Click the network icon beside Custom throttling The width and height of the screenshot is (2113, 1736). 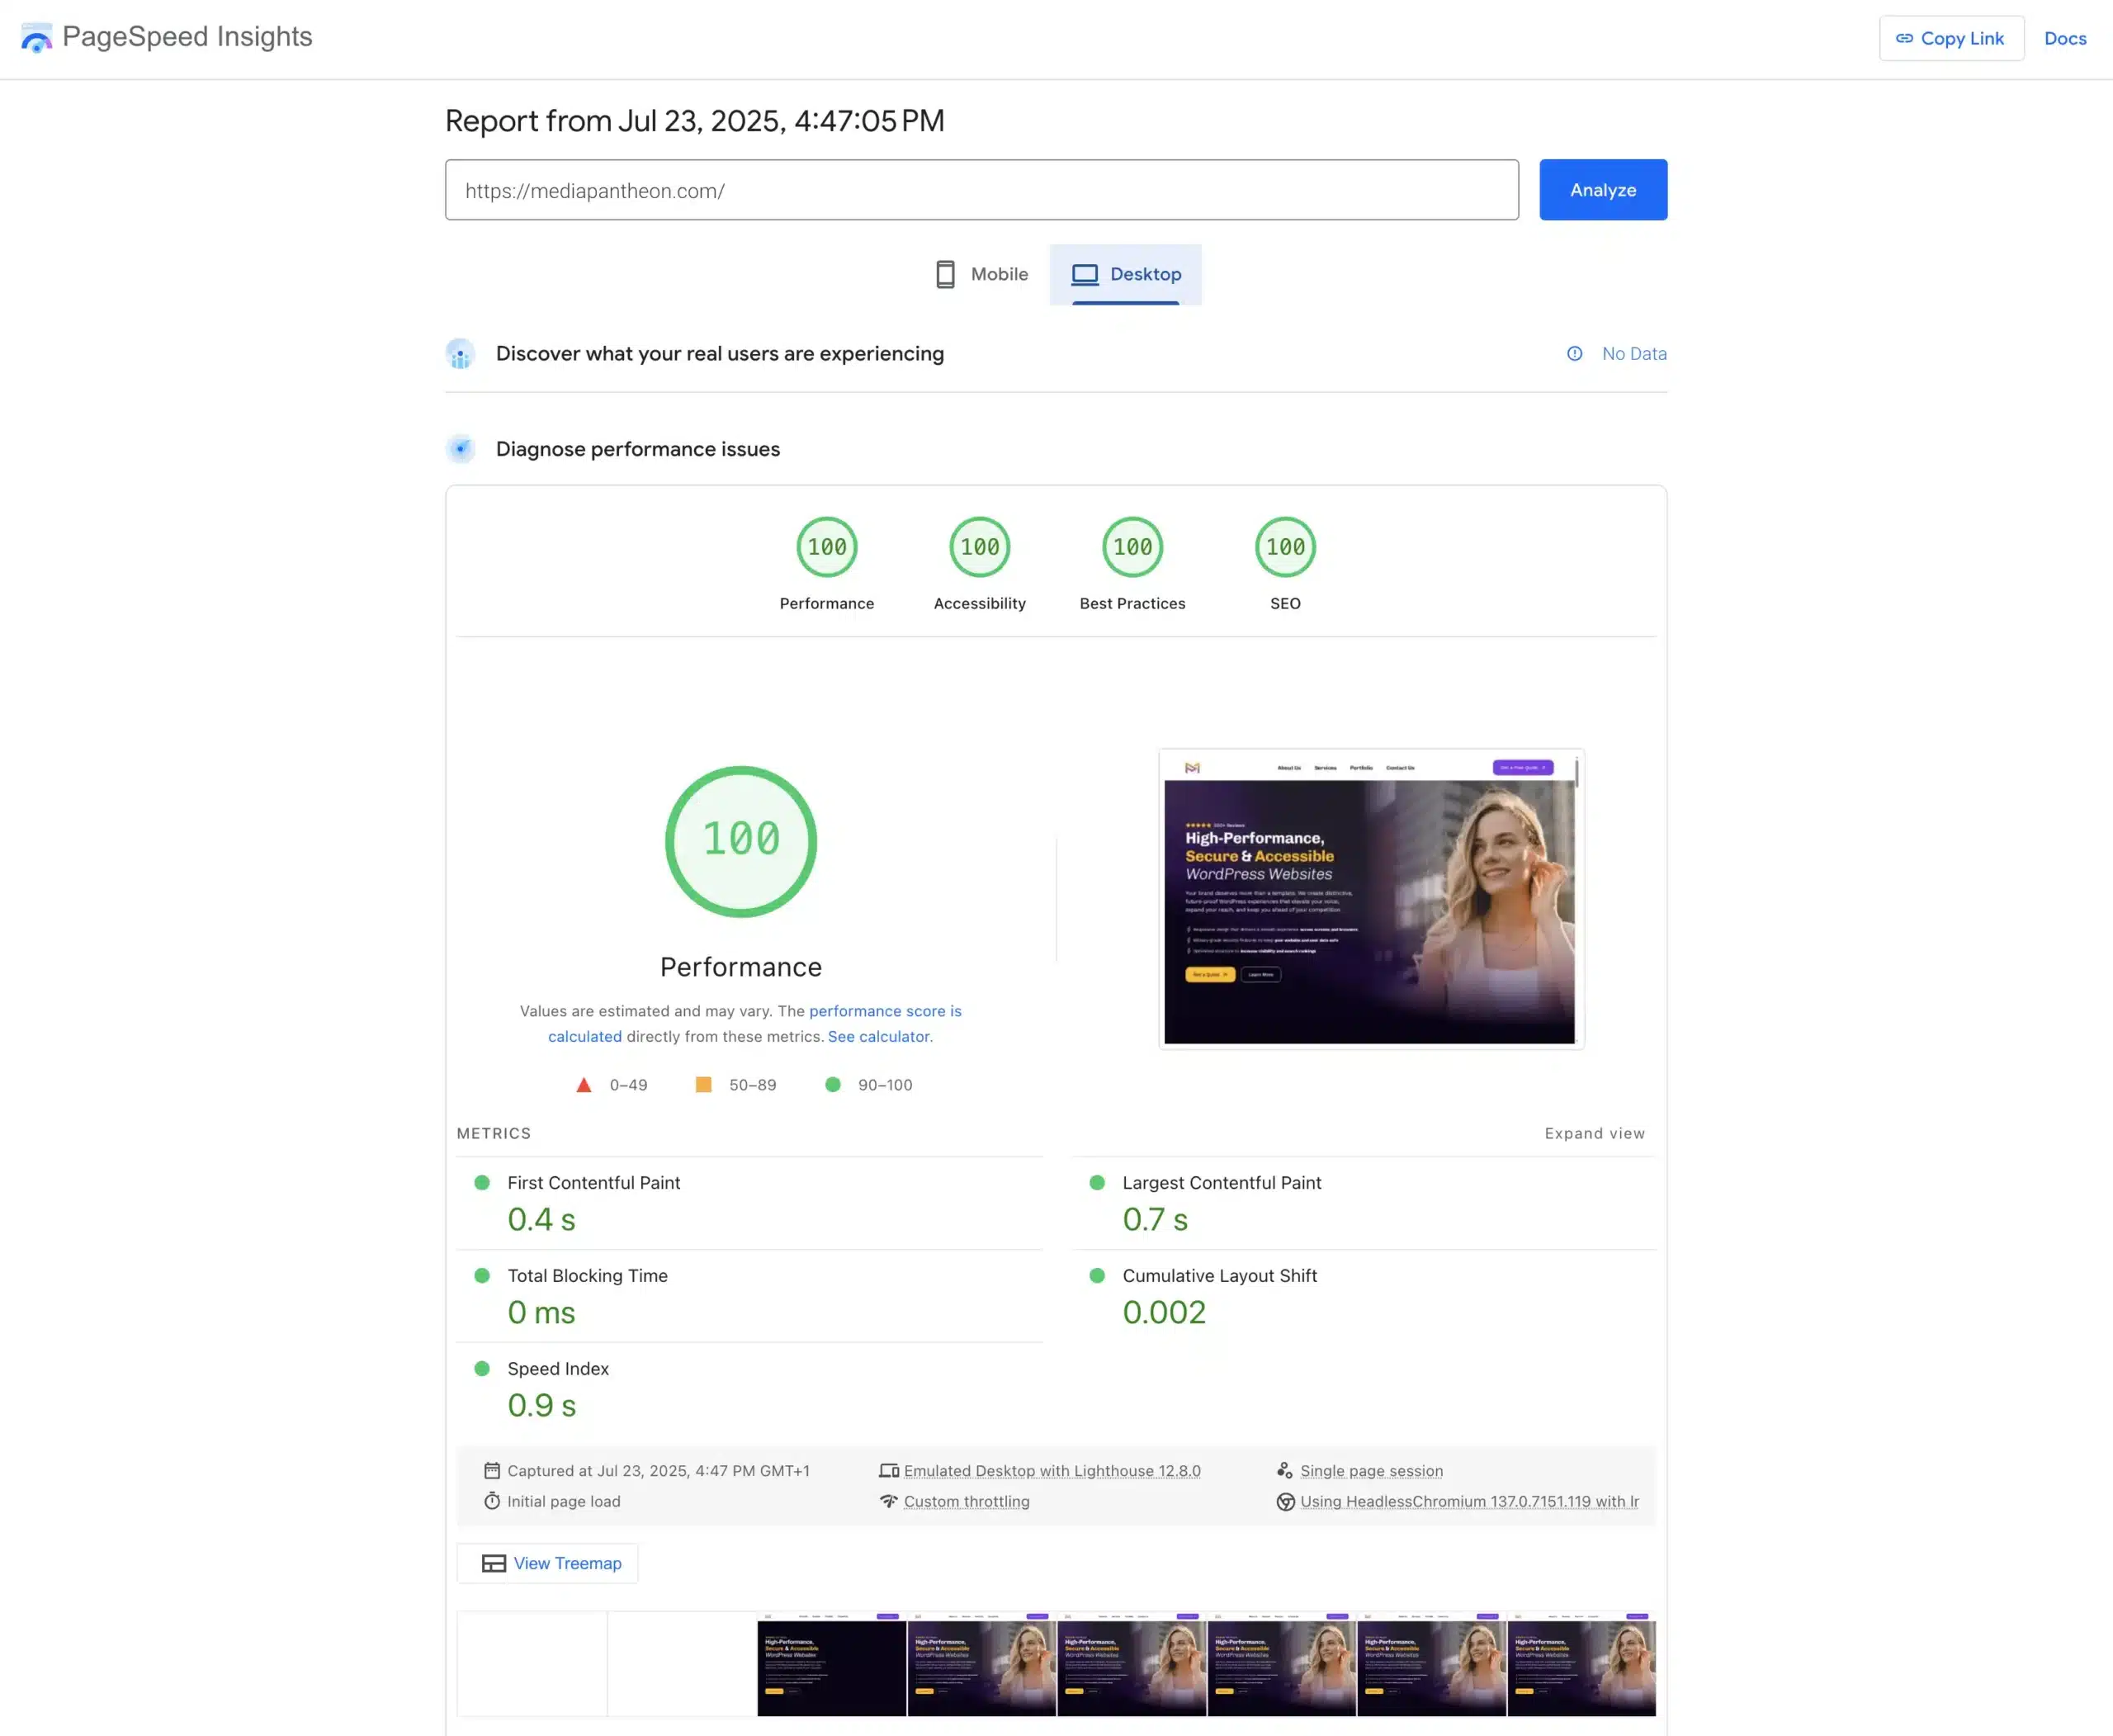[889, 1501]
